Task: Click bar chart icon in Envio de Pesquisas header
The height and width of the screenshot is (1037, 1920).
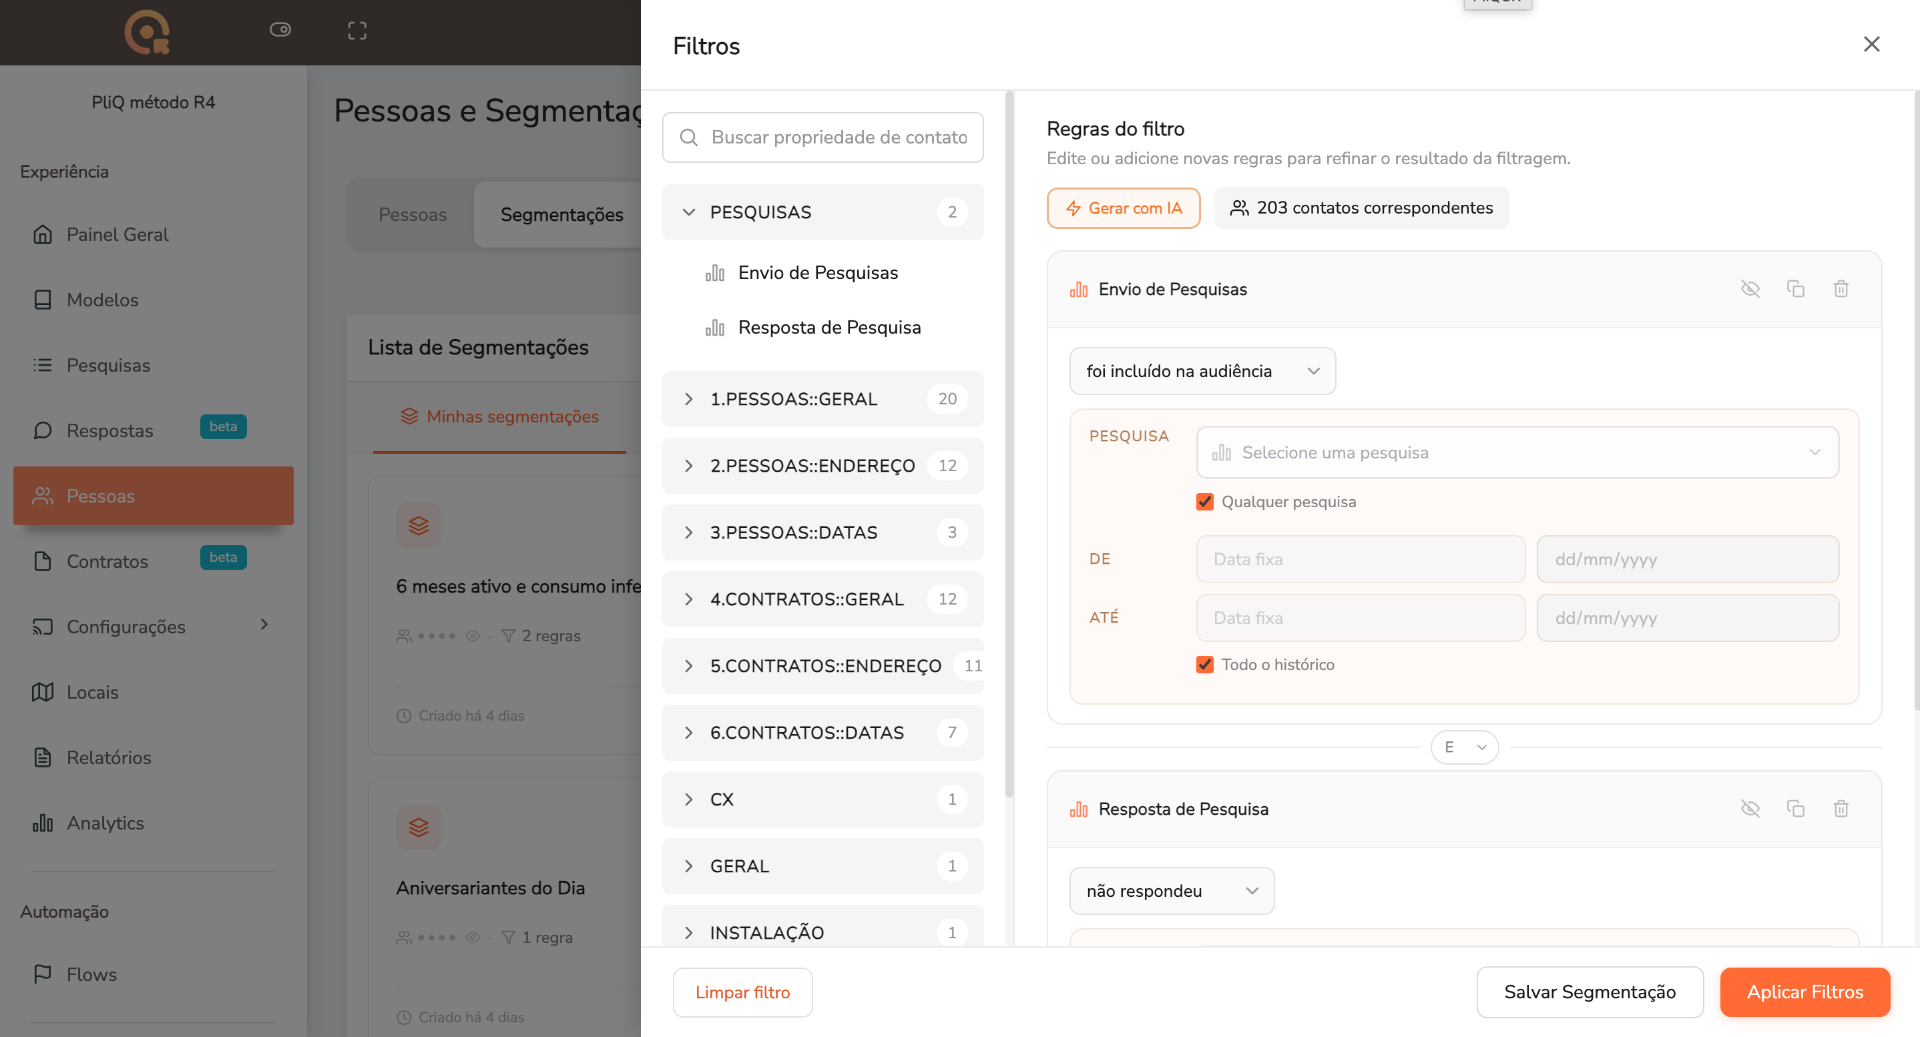Action: pos(1078,289)
